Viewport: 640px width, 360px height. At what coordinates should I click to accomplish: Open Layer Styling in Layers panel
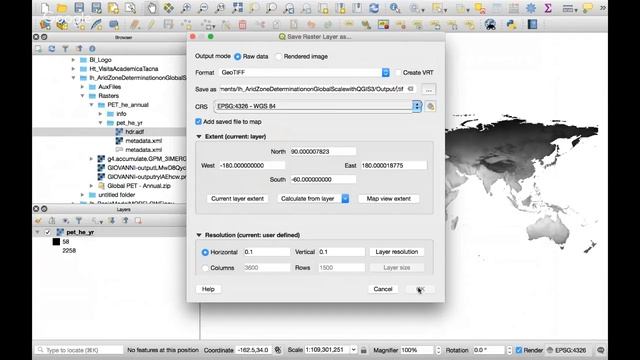coord(38,220)
